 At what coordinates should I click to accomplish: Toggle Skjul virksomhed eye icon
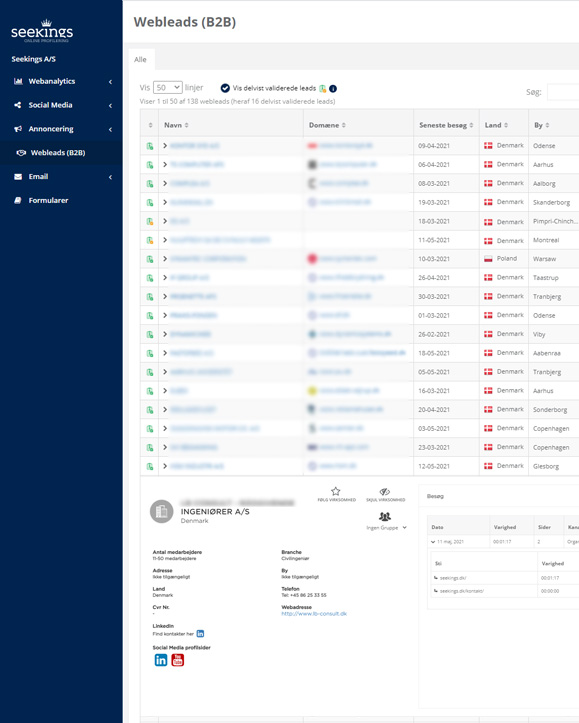pos(384,492)
